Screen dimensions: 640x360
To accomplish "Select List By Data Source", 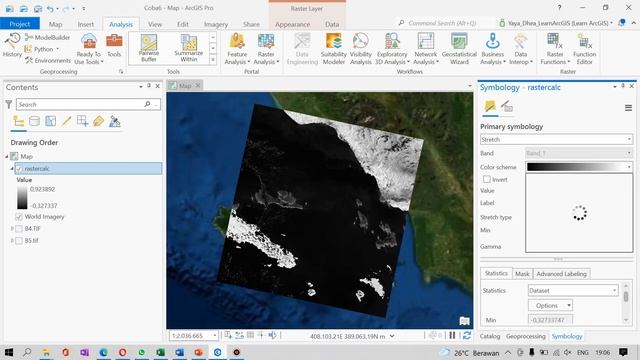I will tap(34, 121).
